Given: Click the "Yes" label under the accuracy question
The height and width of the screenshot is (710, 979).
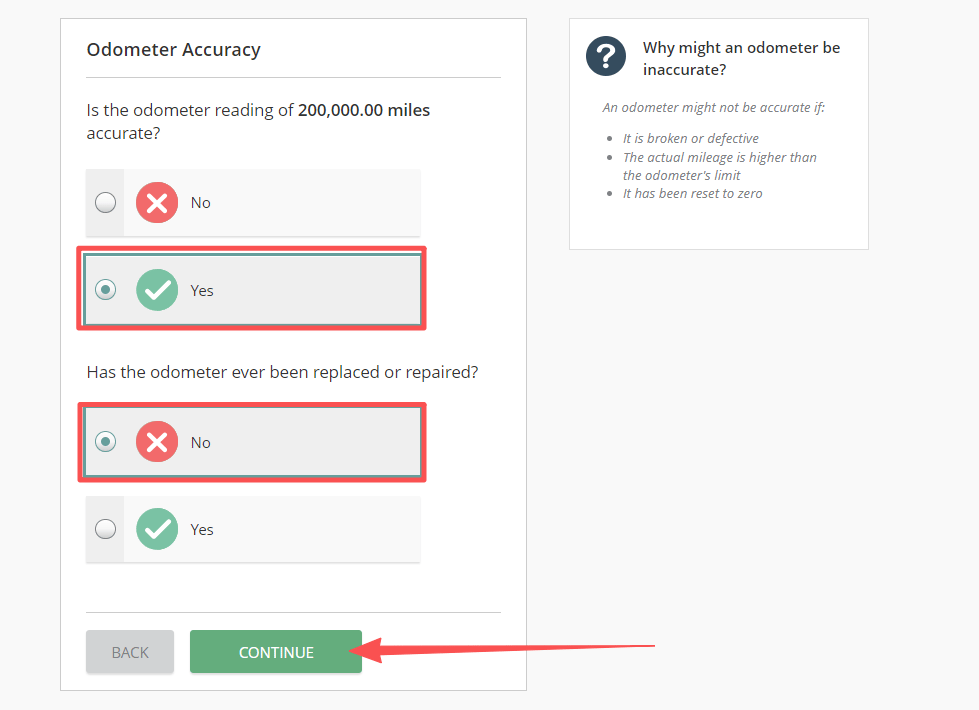Looking at the screenshot, I should 202,291.
